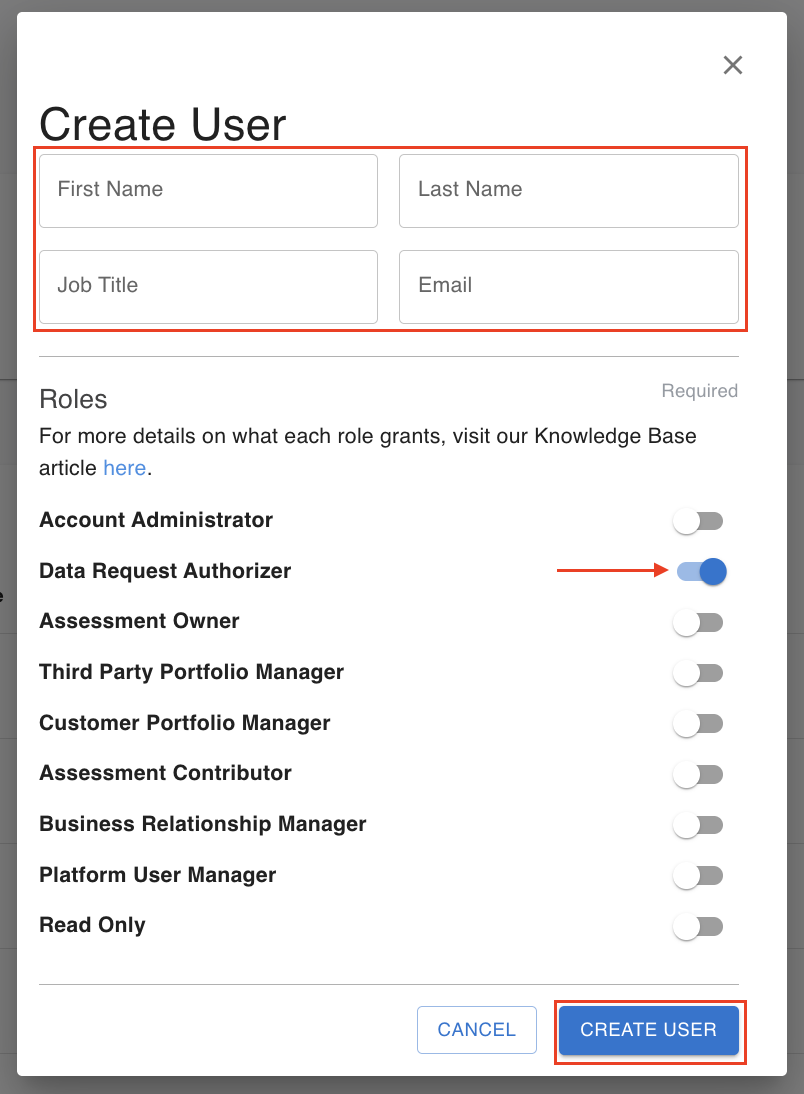Close the Create User dialog
The height and width of the screenshot is (1094, 804).
point(733,65)
